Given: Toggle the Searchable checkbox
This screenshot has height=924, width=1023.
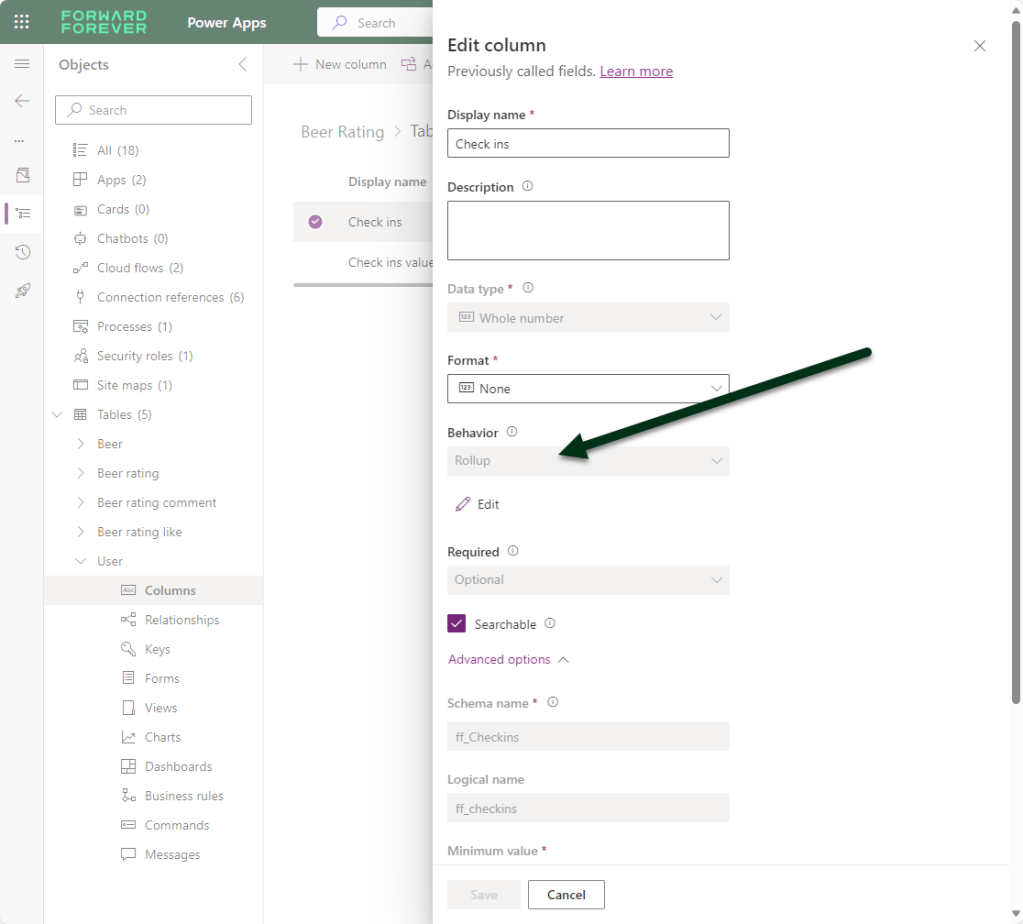Looking at the screenshot, I should [457, 624].
